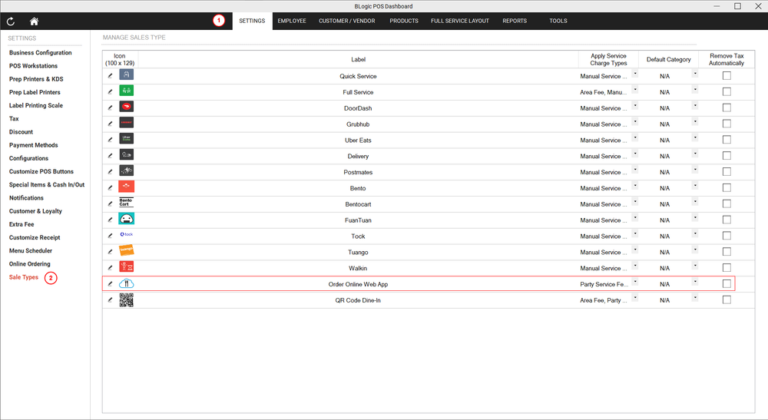Screen dimensions: 768x420
Task: Enable Remove Tax Automatically for DoorDash
Action: click(726, 107)
